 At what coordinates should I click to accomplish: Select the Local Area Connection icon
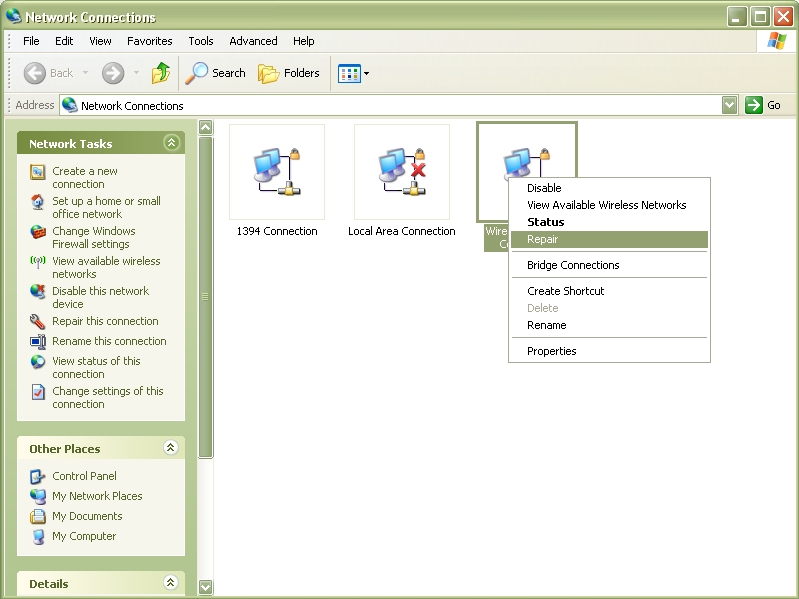tap(402, 172)
